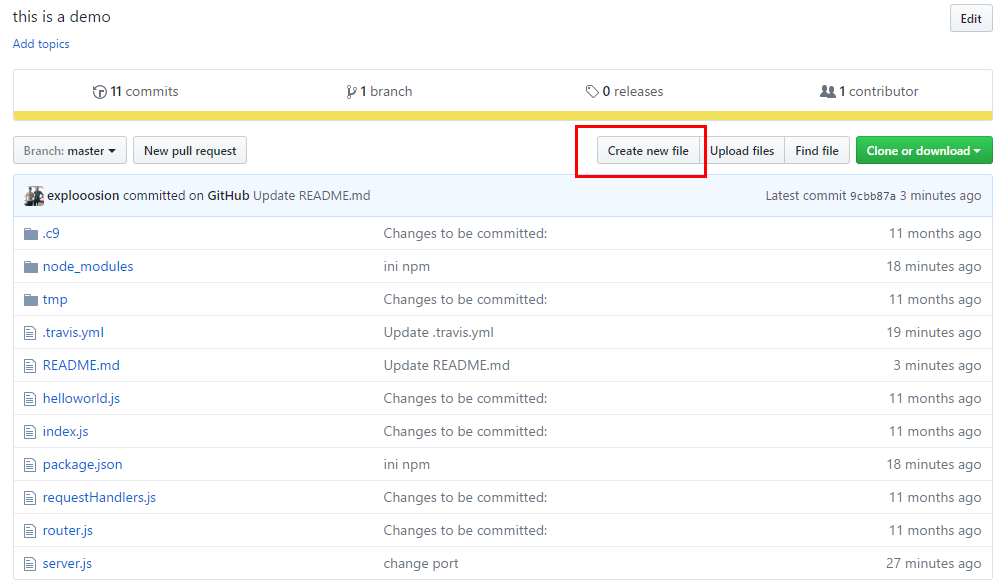Click '27 minutes ago' in server.js row
The width and height of the screenshot is (1000, 583).
point(933,564)
